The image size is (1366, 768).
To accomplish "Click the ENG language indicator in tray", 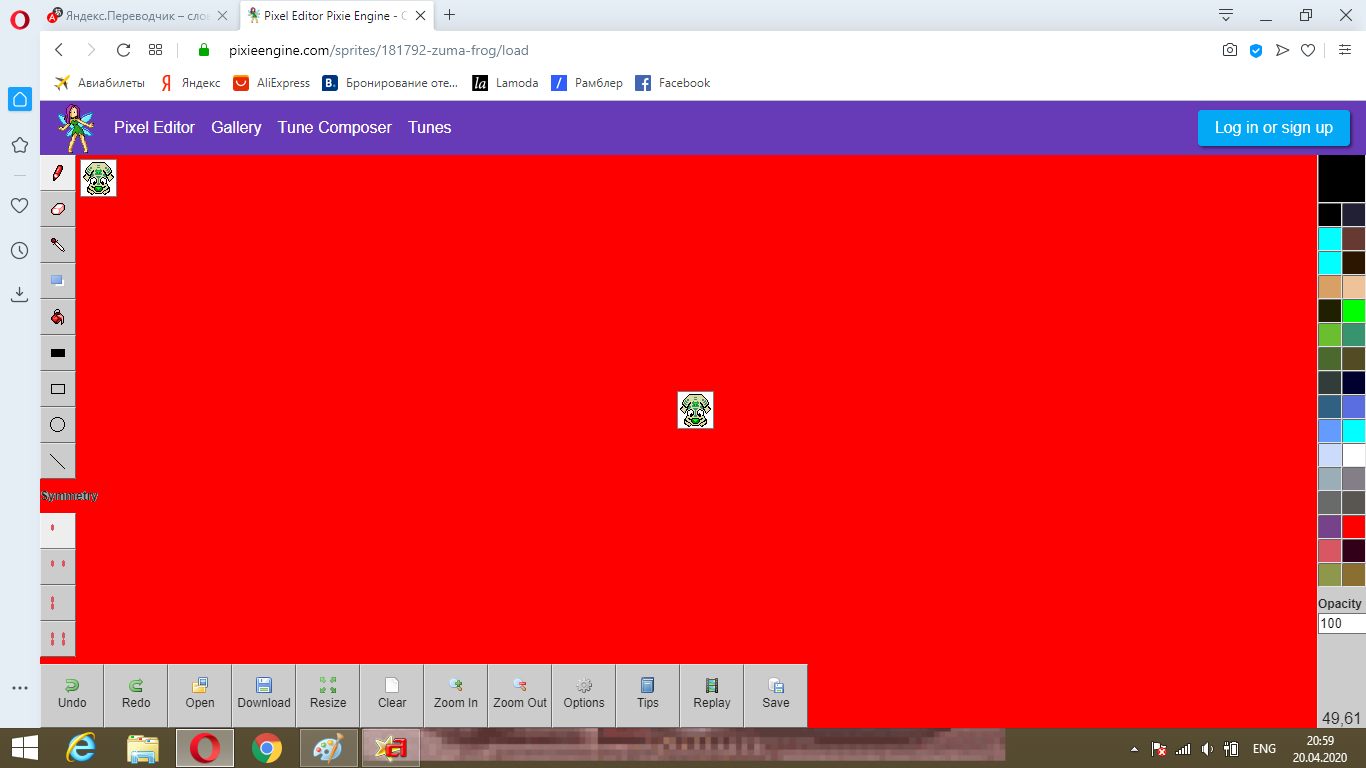I will pyautogui.click(x=1264, y=748).
